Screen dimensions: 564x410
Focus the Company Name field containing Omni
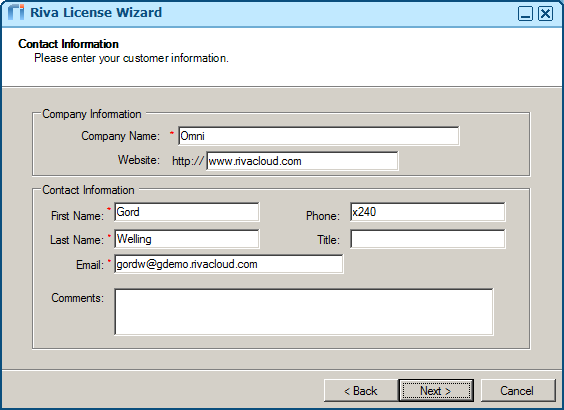click(319, 136)
